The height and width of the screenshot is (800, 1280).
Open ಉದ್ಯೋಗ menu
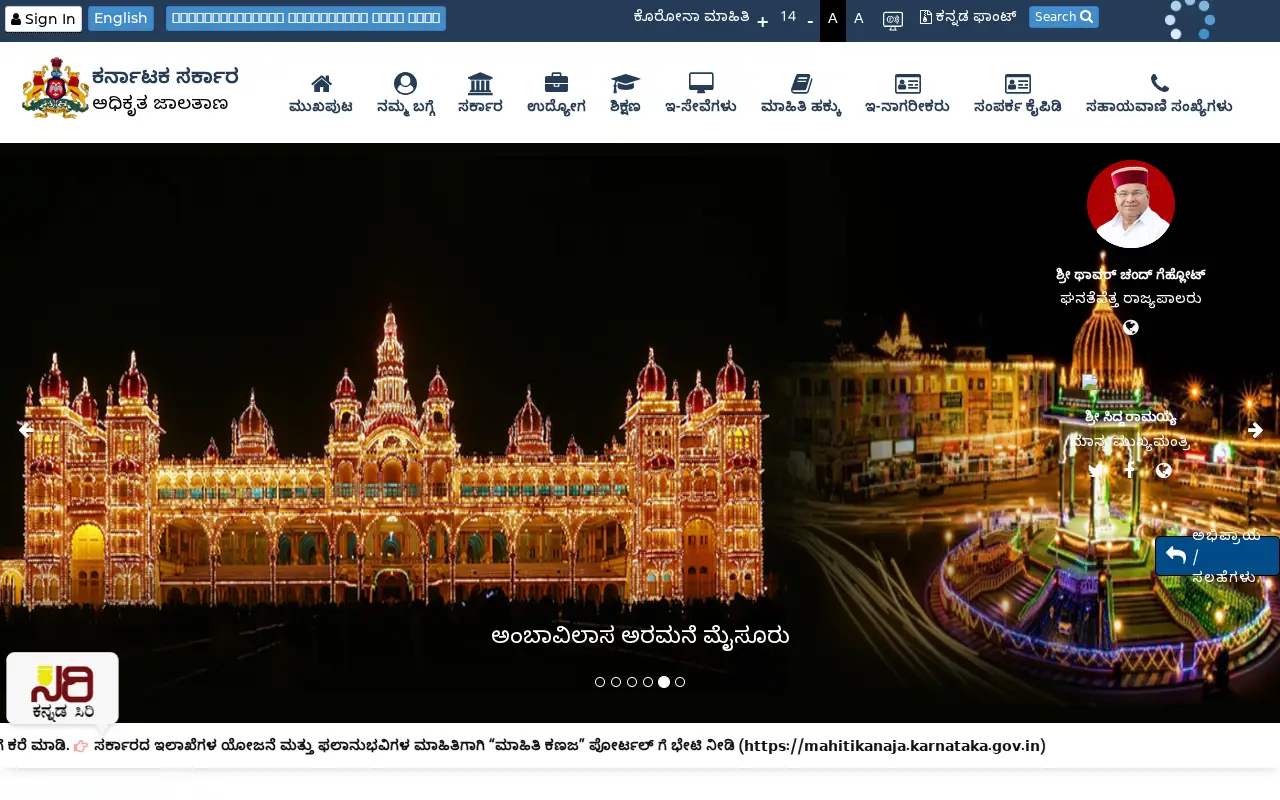[556, 95]
